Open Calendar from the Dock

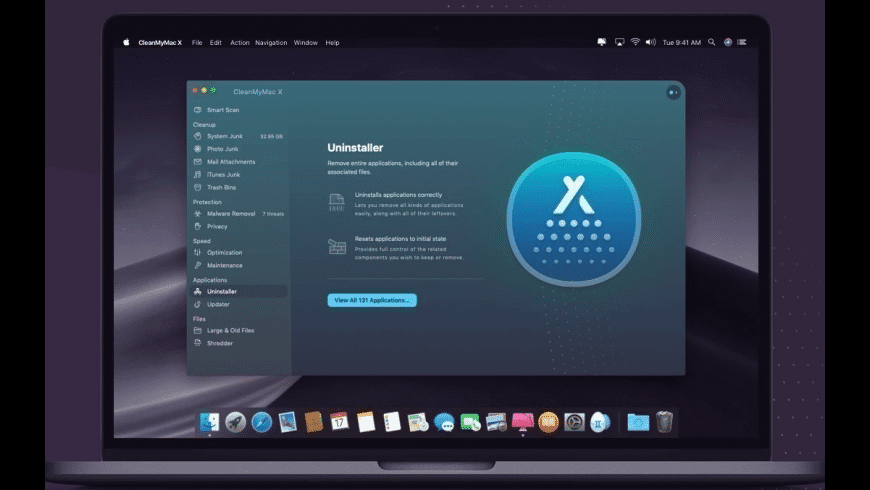339,422
